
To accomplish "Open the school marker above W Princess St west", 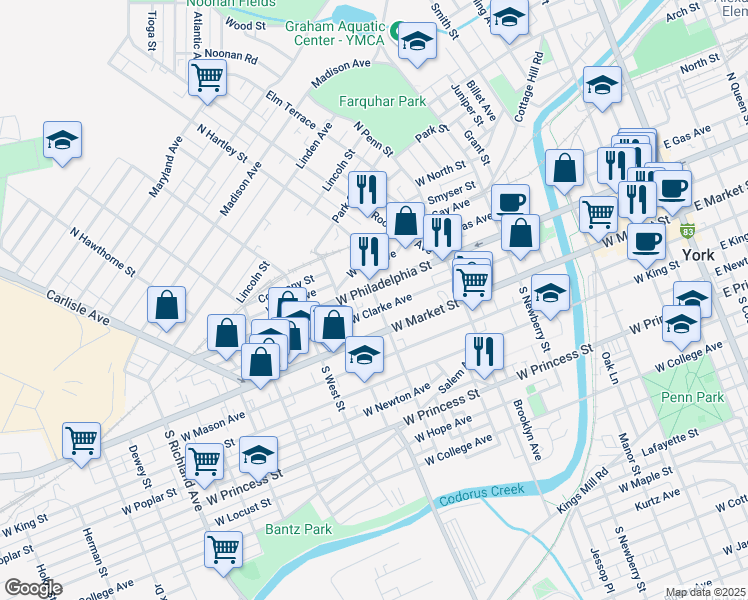I will click(x=259, y=456).
